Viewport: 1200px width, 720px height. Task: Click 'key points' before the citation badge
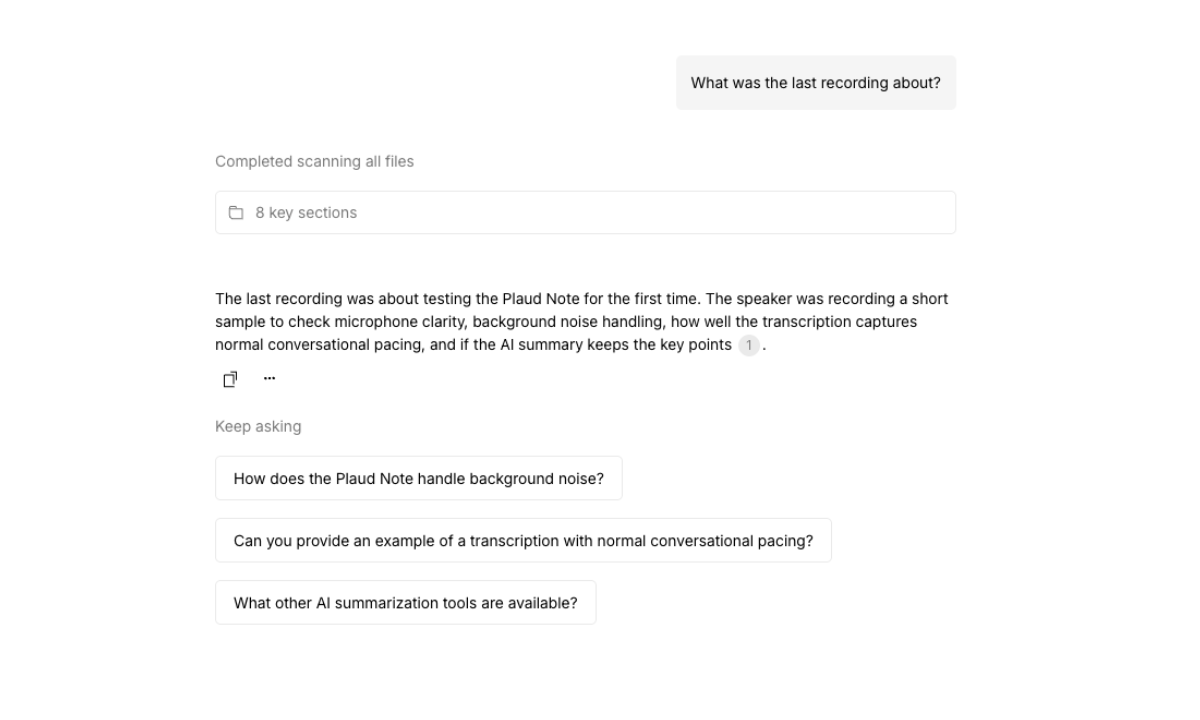click(x=699, y=345)
